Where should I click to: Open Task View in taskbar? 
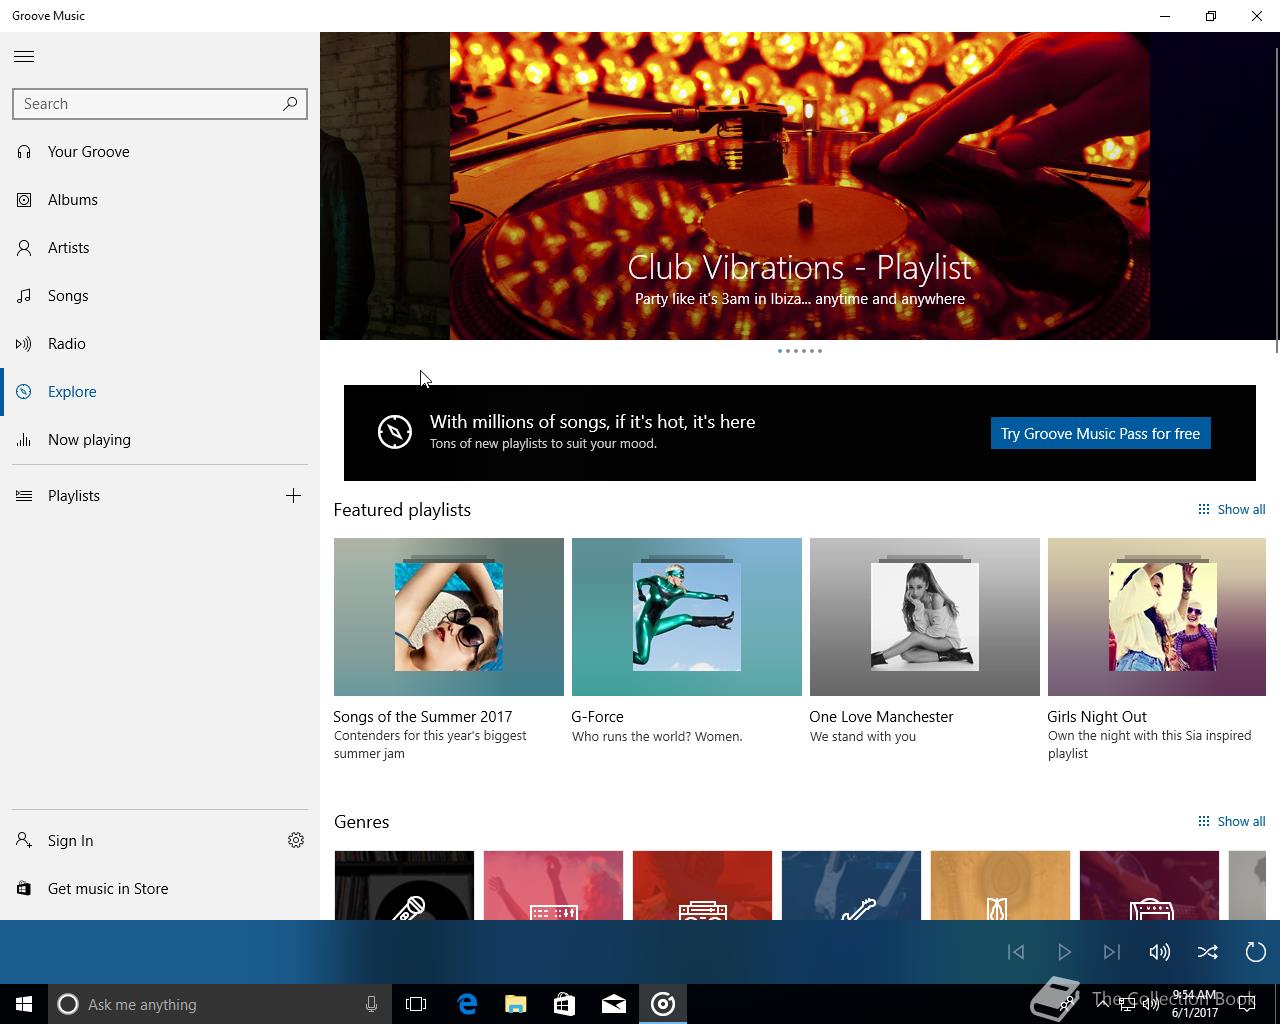(x=416, y=1004)
